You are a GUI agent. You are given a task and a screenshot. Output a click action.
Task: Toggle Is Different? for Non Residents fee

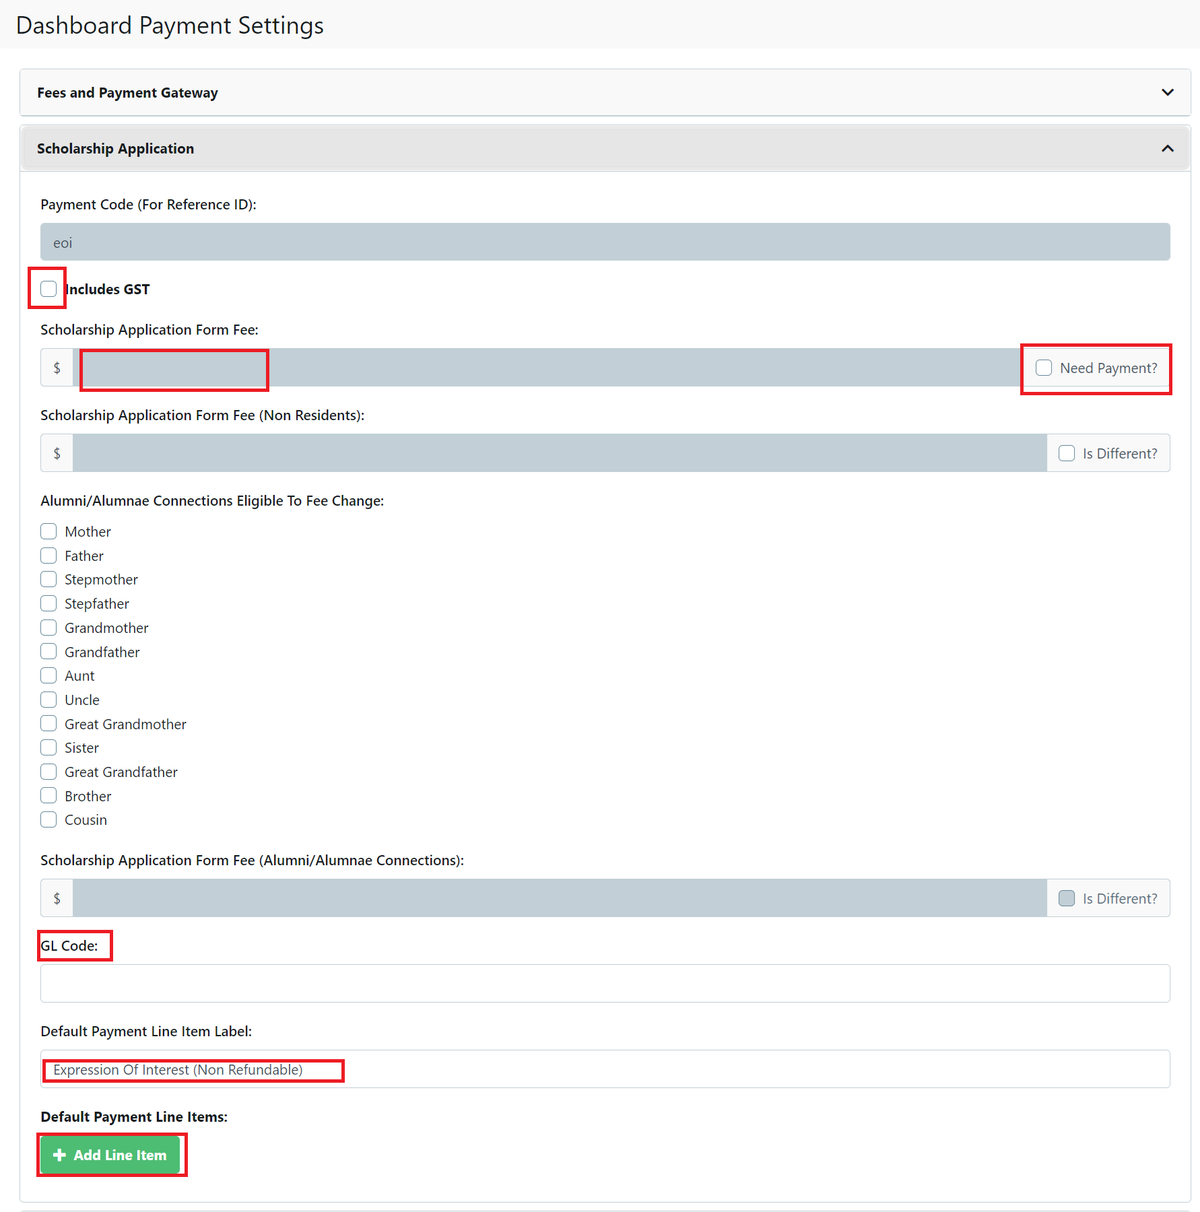coord(1066,453)
